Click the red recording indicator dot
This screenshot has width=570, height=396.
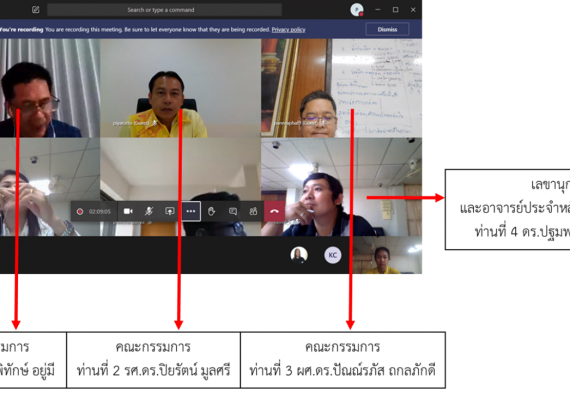(80, 212)
